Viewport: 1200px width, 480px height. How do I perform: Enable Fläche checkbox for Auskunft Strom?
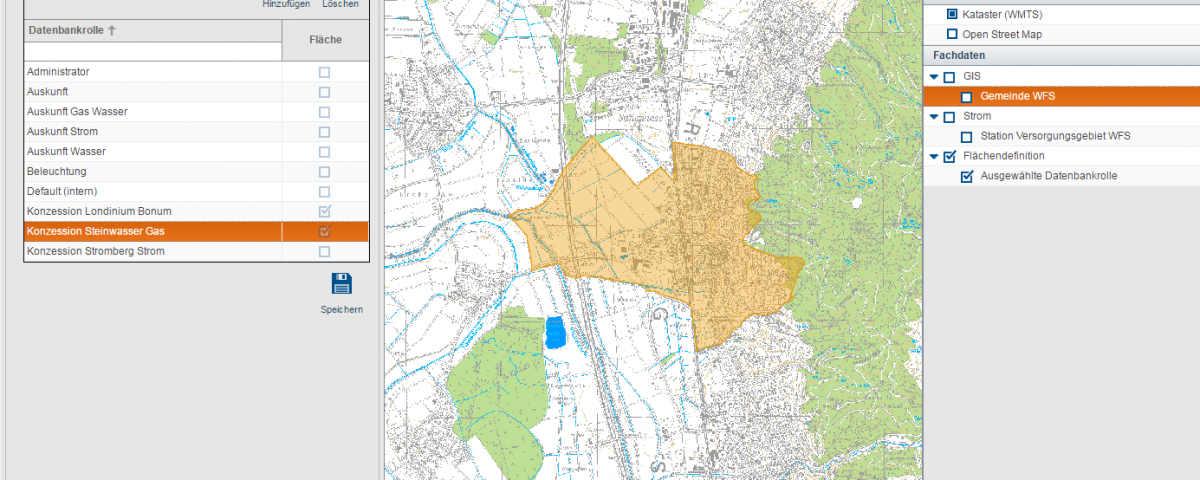(x=324, y=132)
